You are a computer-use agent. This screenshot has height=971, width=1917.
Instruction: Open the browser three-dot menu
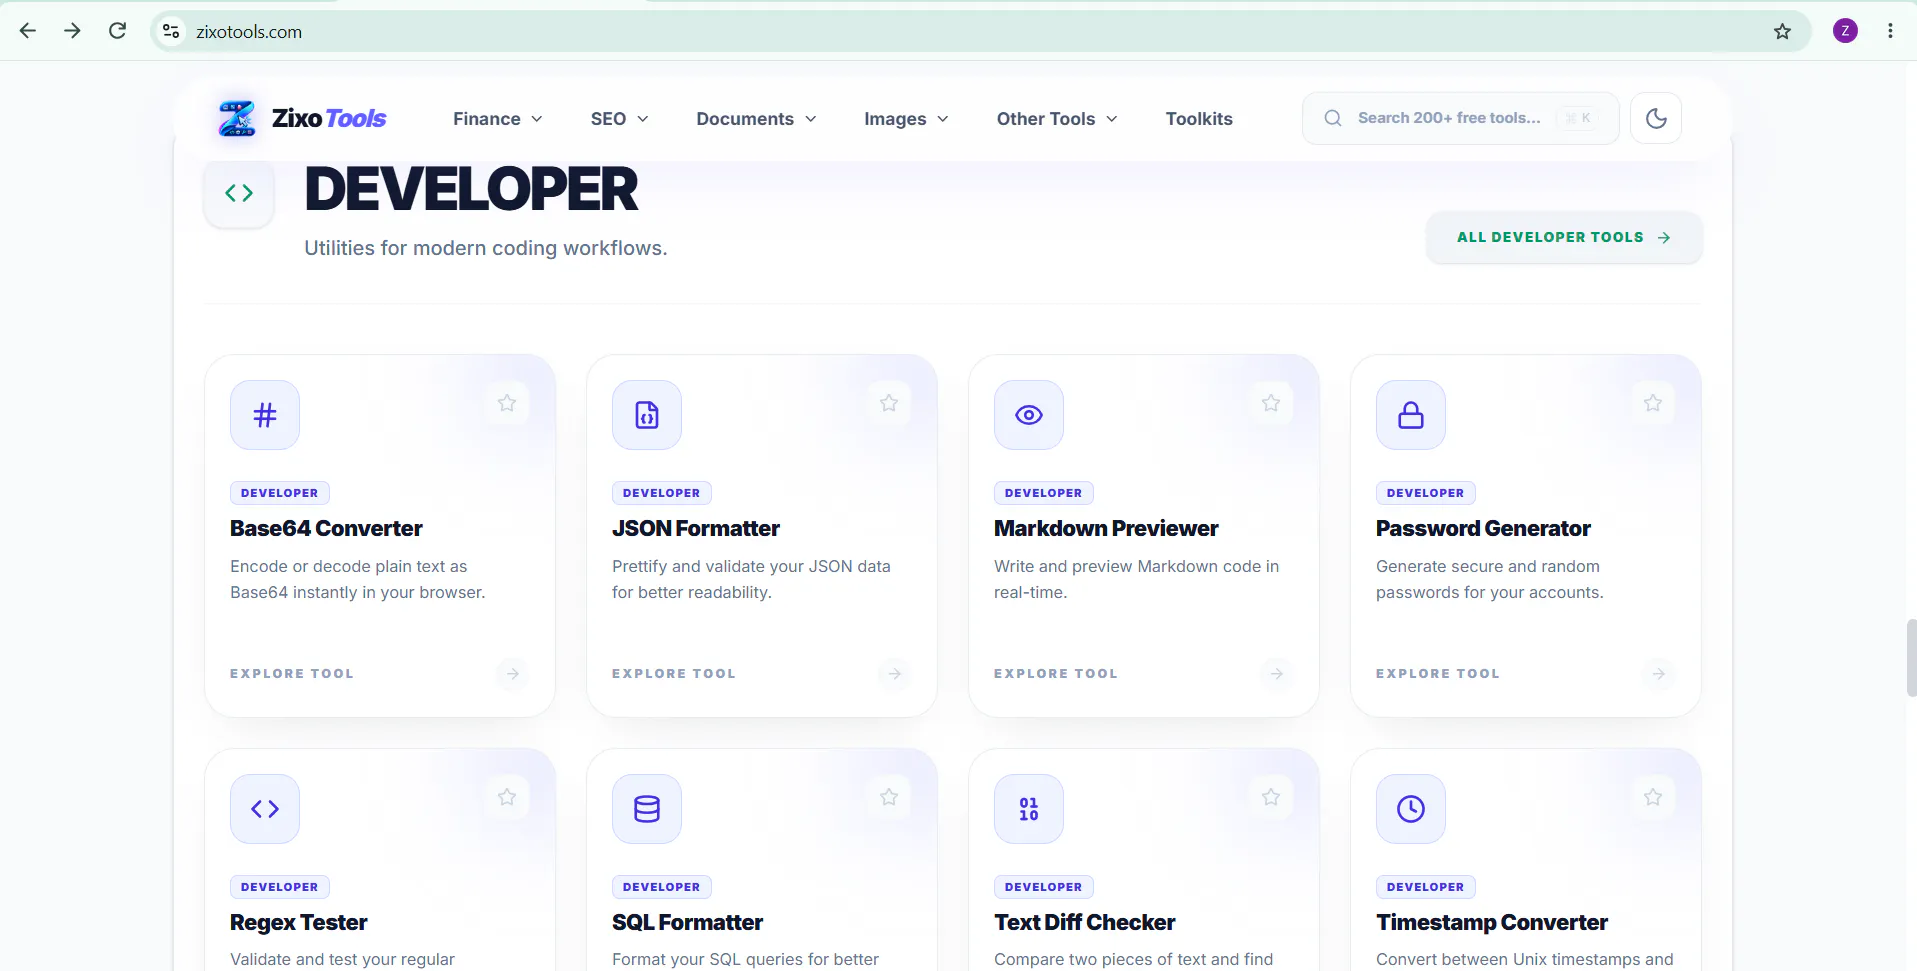click(1890, 31)
